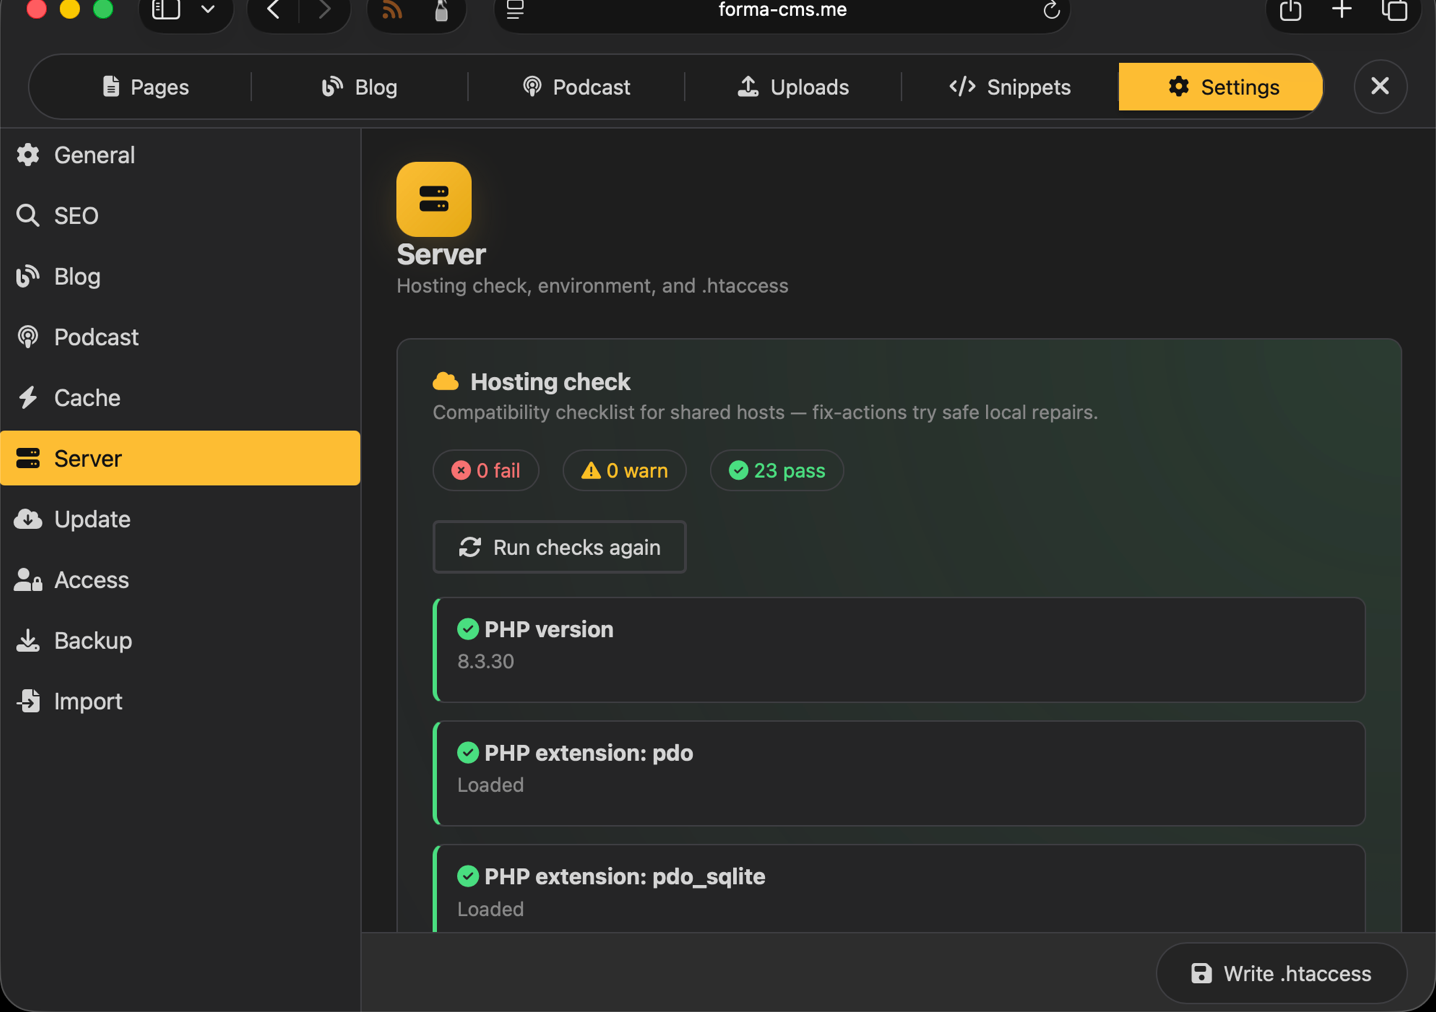This screenshot has height=1012, width=1436.
Task: Open the Podcast tab in top navigation
Action: [x=577, y=87]
